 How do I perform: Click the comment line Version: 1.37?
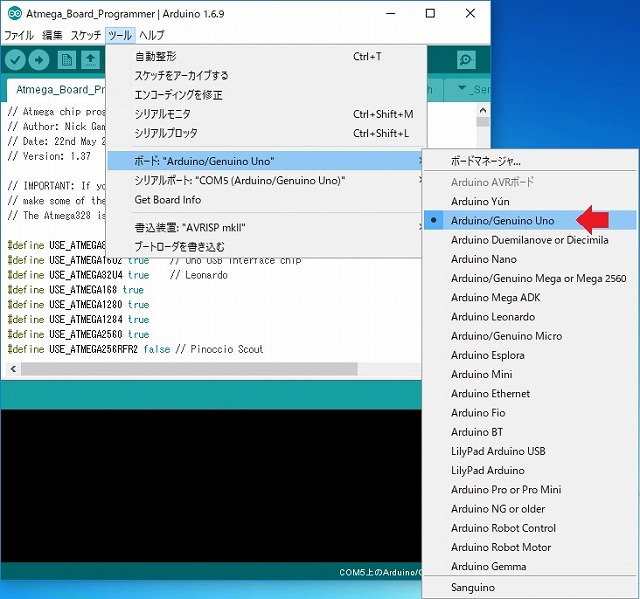coord(49,156)
